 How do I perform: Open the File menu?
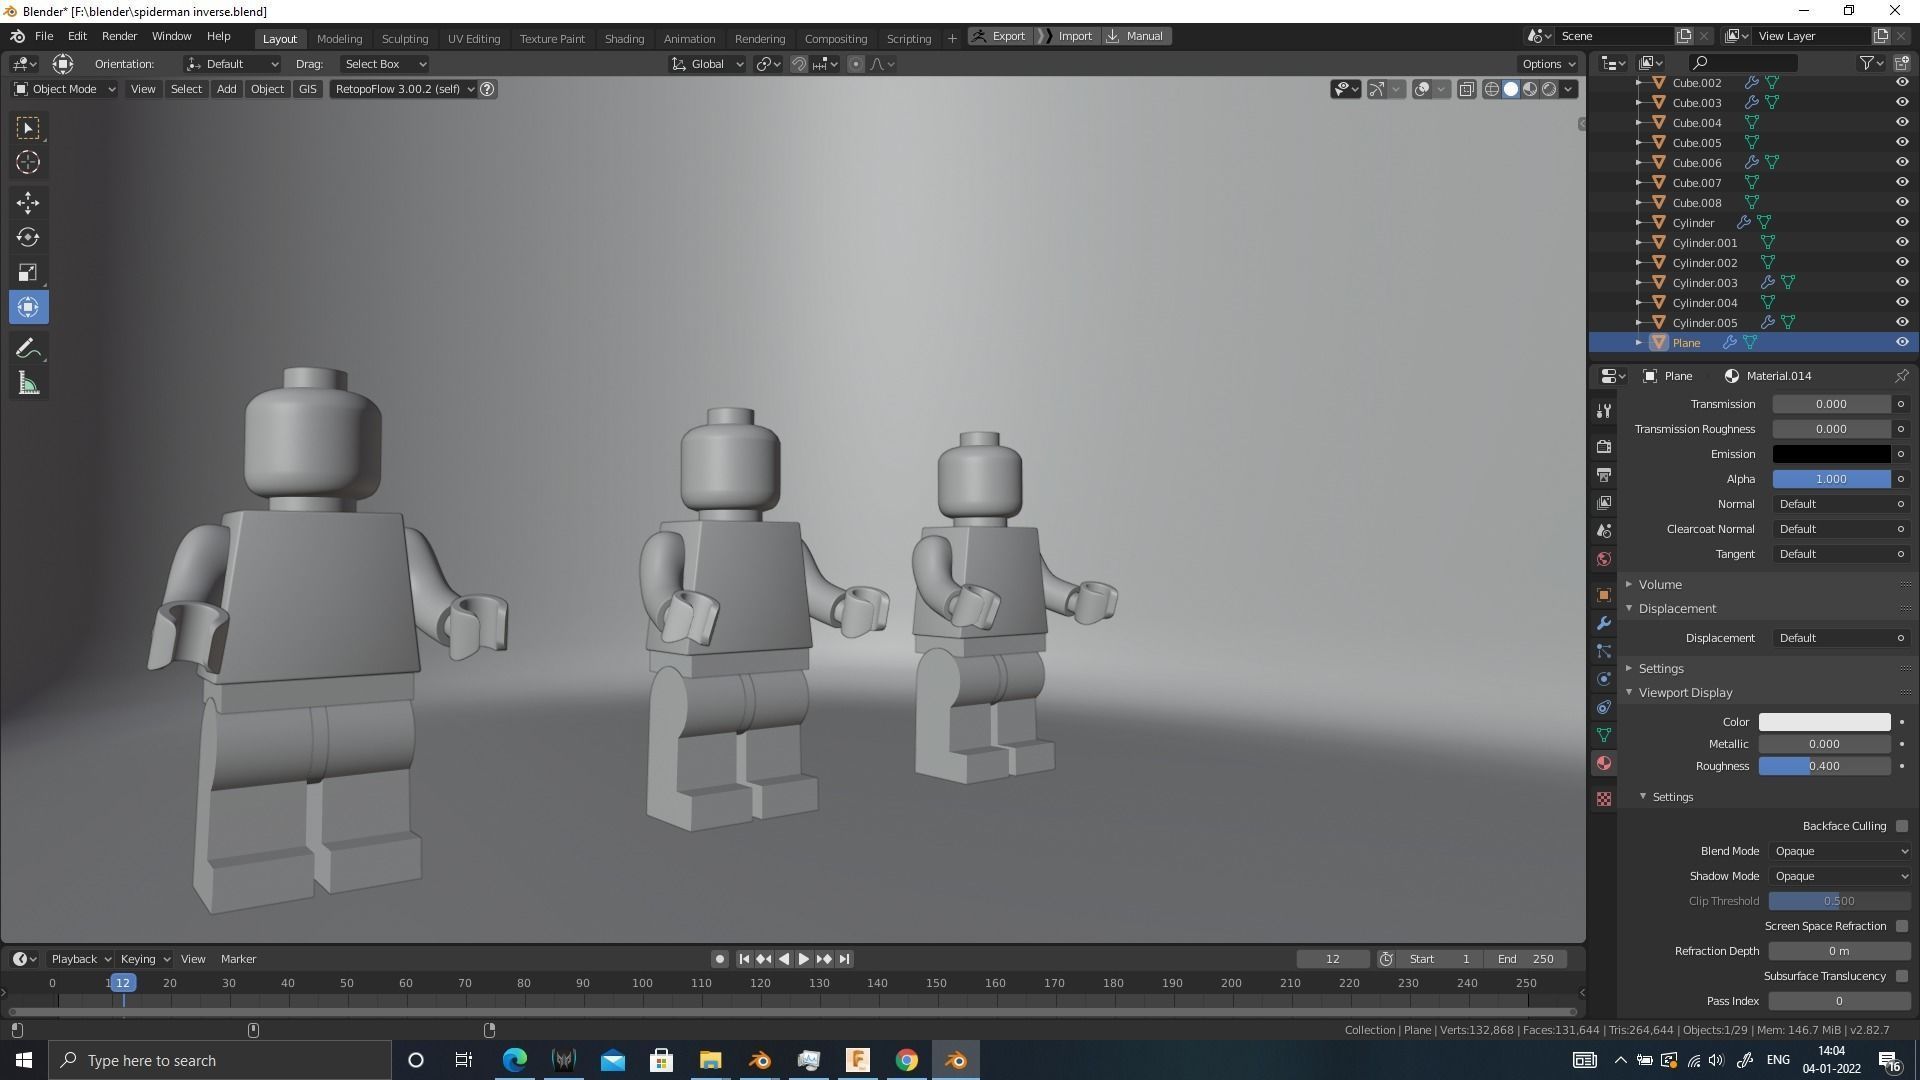pyautogui.click(x=44, y=36)
